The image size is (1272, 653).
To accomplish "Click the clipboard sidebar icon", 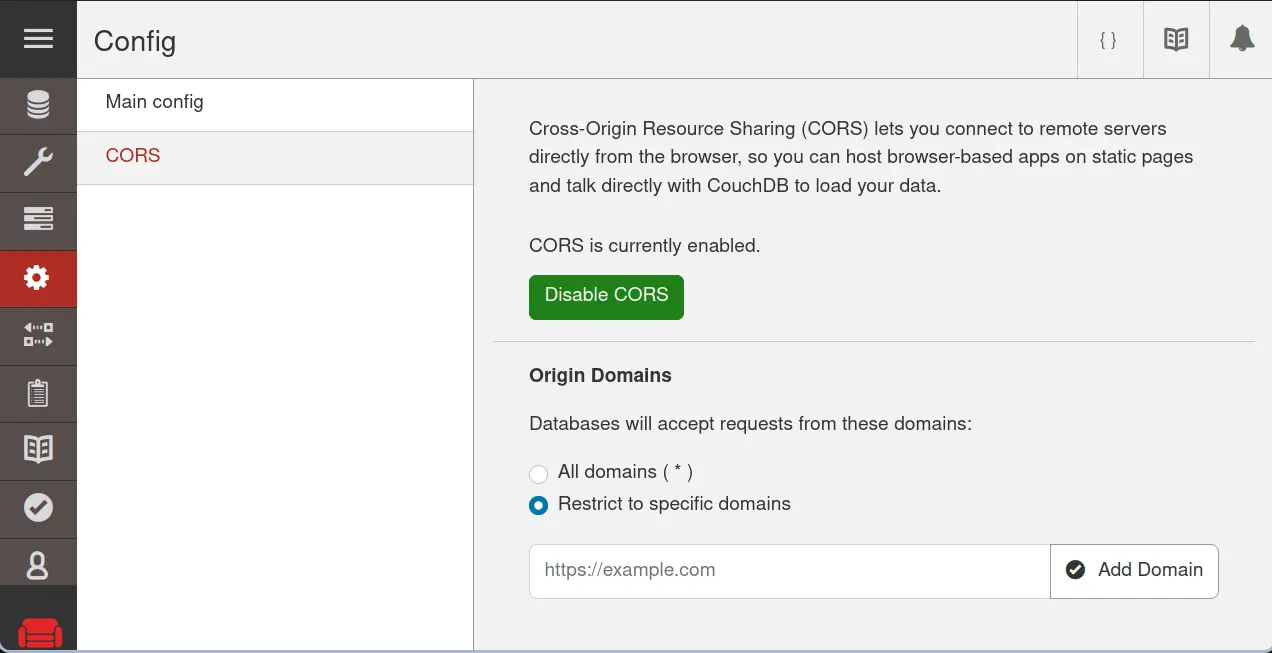I will [x=38, y=393].
